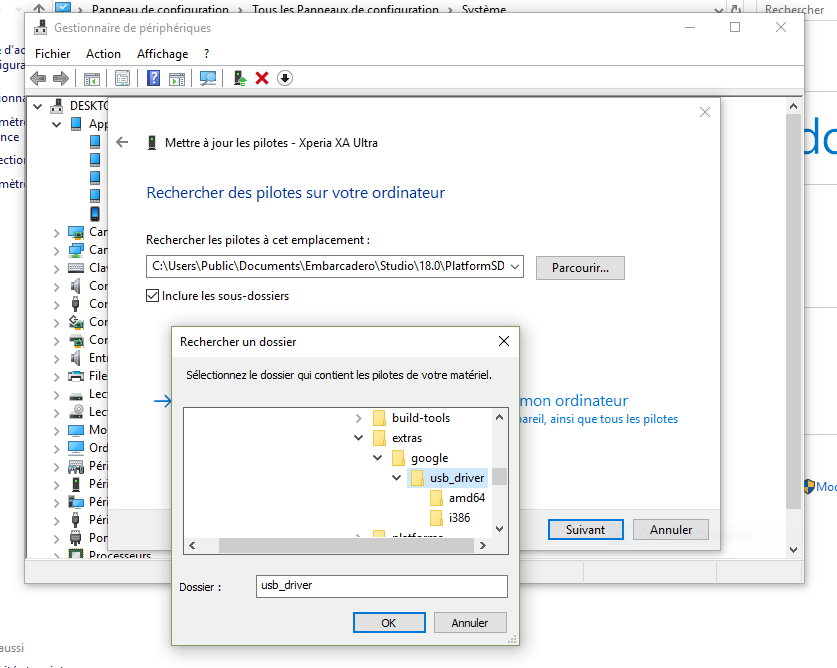Click the red X uninstall device icon
Screen dimensions: 837x668
point(262,78)
